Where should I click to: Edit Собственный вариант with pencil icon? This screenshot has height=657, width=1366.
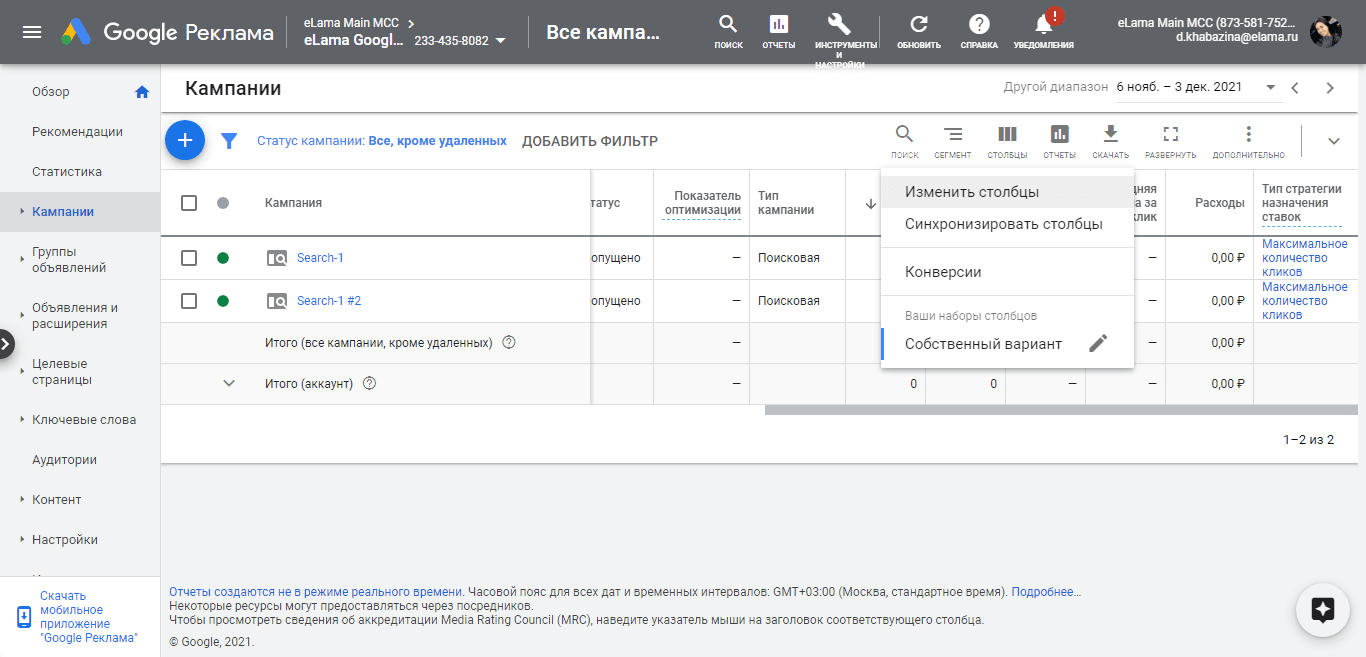[1098, 344]
